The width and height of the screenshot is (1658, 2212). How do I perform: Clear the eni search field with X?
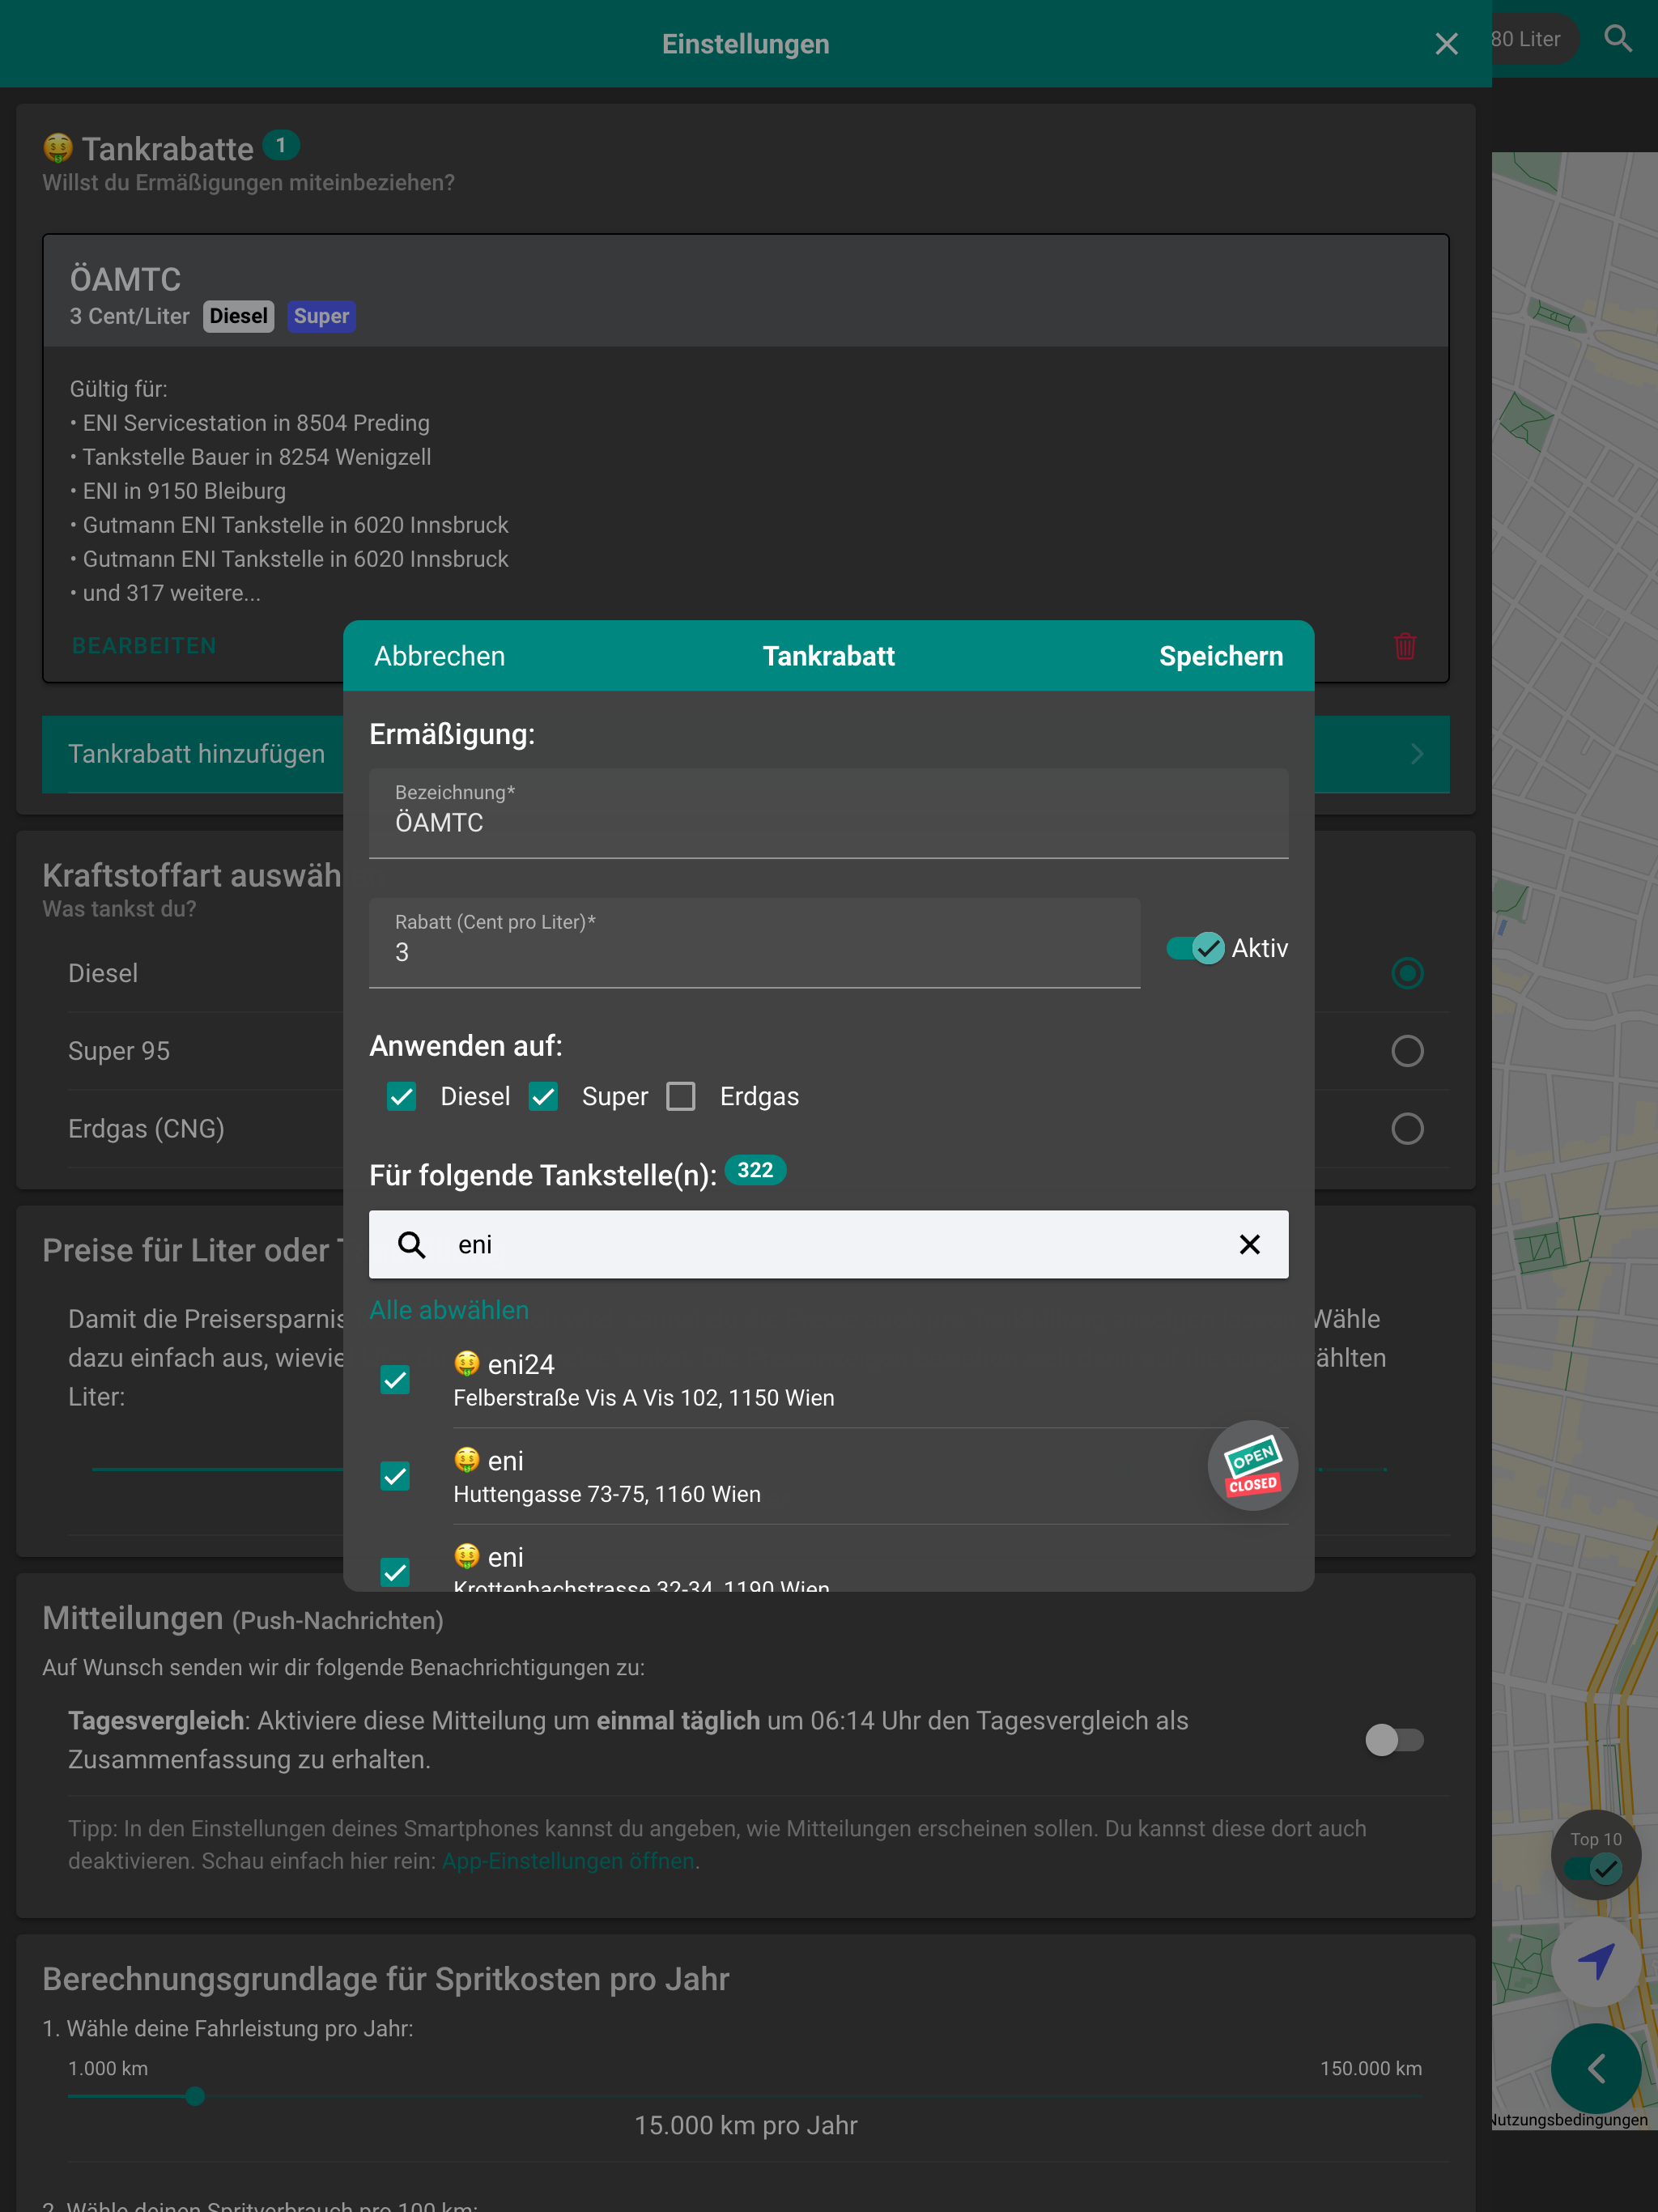click(x=1249, y=1245)
